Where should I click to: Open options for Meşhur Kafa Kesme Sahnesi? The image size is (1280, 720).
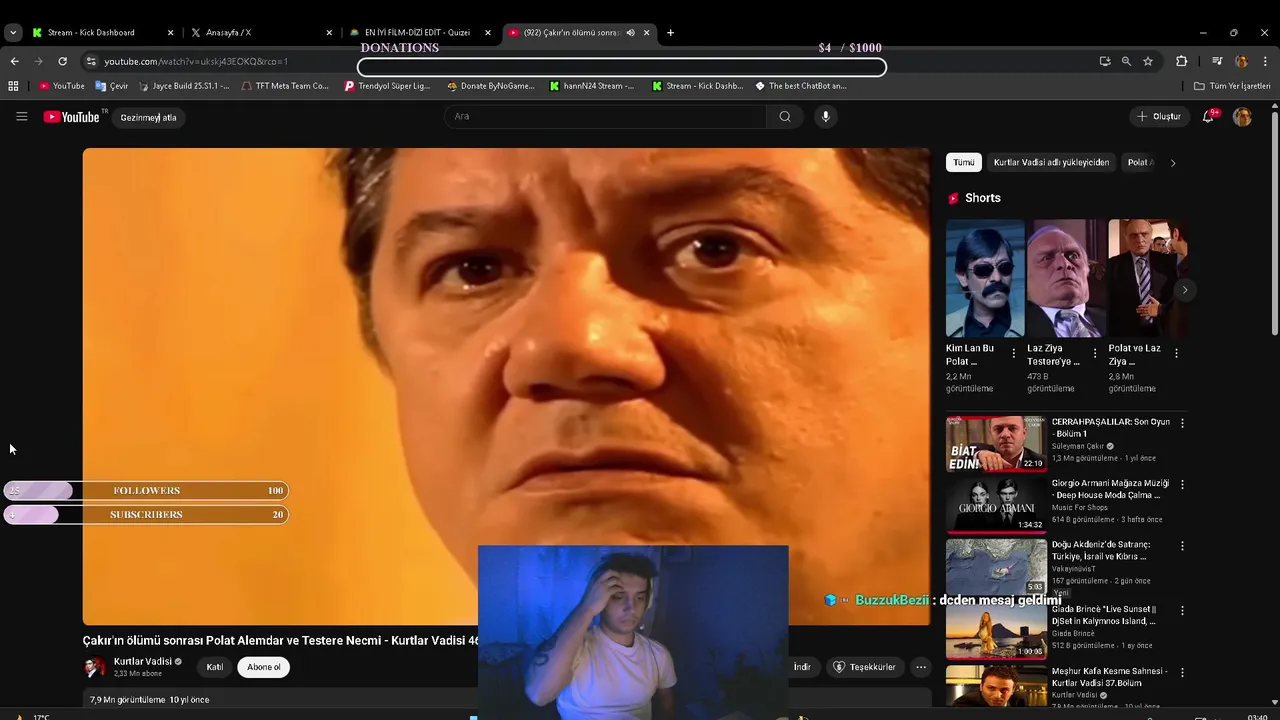(1182, 672)
